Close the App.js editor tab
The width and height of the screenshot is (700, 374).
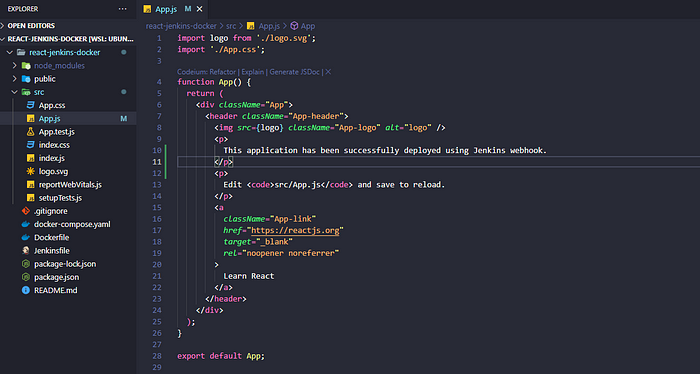tap(200, 9)
